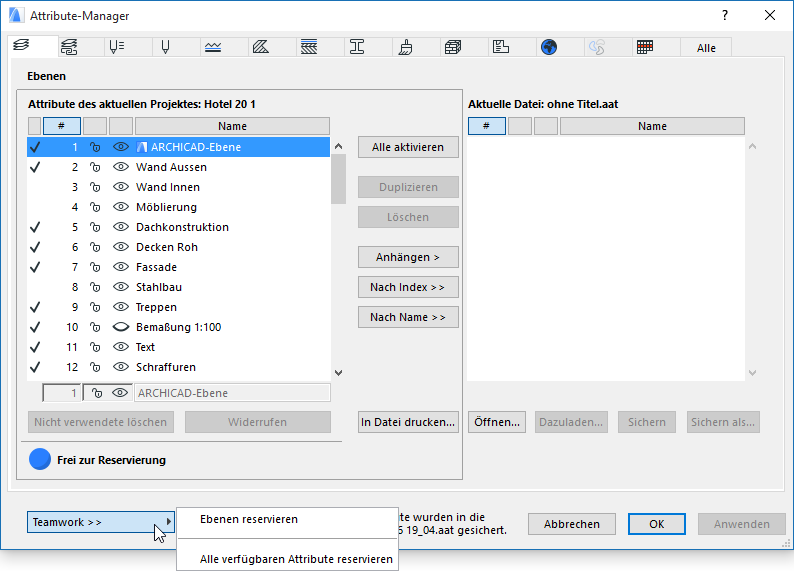The image size is (794, 571).
Task: Click the ARCHICAD logo in Attribute-Manager title bar
Action: [16, 15]
